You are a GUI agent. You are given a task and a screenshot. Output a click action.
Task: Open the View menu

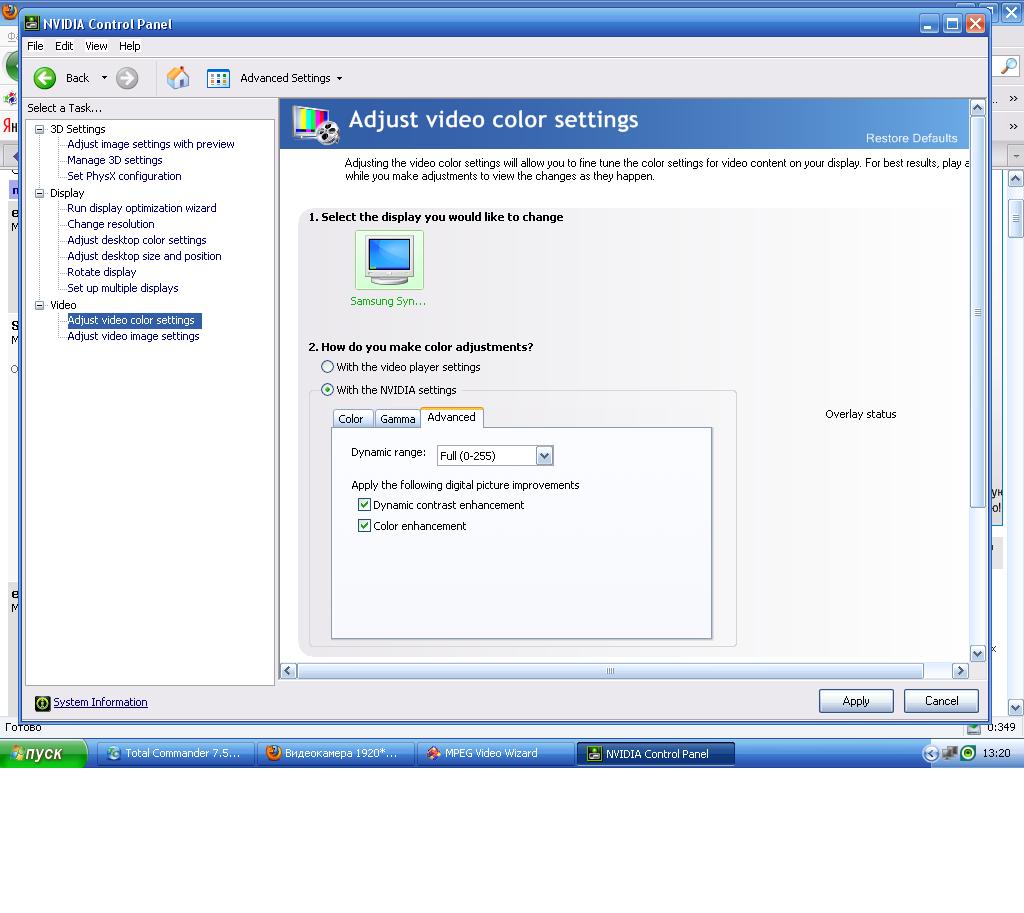96,46
